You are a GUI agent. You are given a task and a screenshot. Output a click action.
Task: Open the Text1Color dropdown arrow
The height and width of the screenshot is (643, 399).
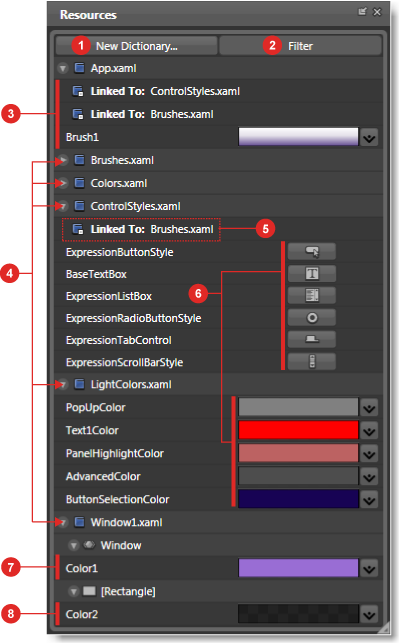pyautogui.click(x=369, y=431)
